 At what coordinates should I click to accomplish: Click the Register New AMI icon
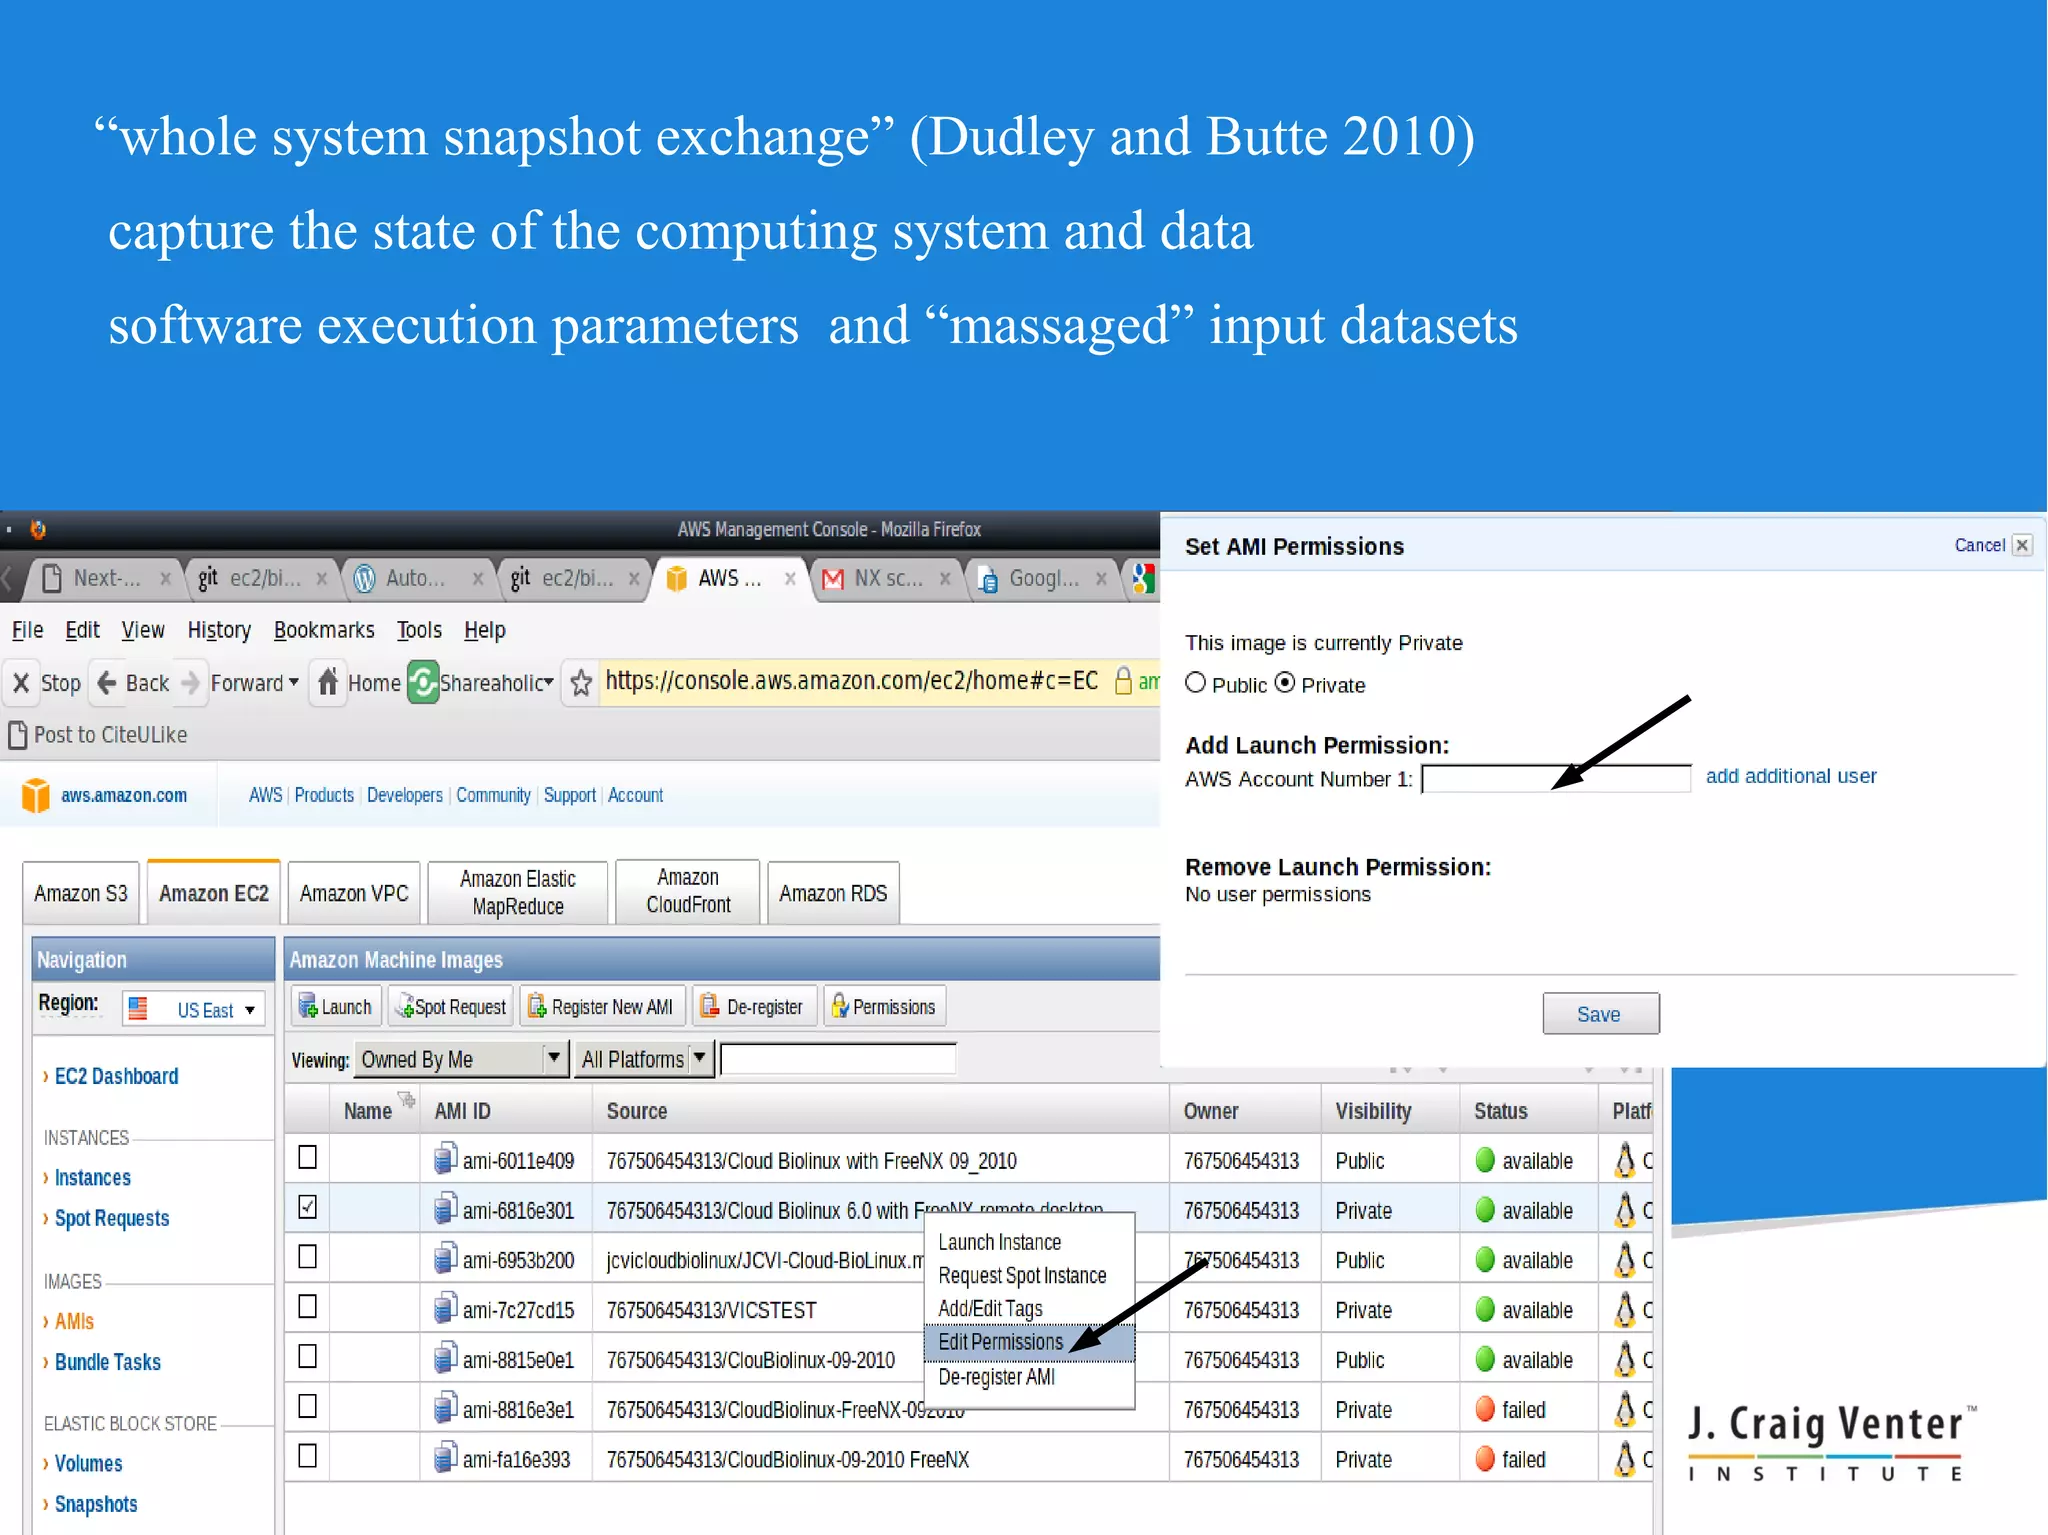point(537,1006)
